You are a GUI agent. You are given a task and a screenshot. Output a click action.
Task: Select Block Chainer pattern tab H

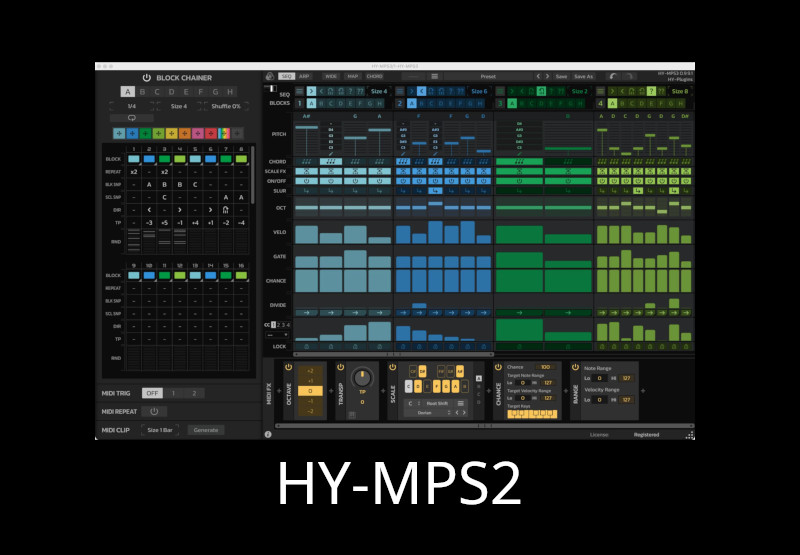click(x=230, y=92)
